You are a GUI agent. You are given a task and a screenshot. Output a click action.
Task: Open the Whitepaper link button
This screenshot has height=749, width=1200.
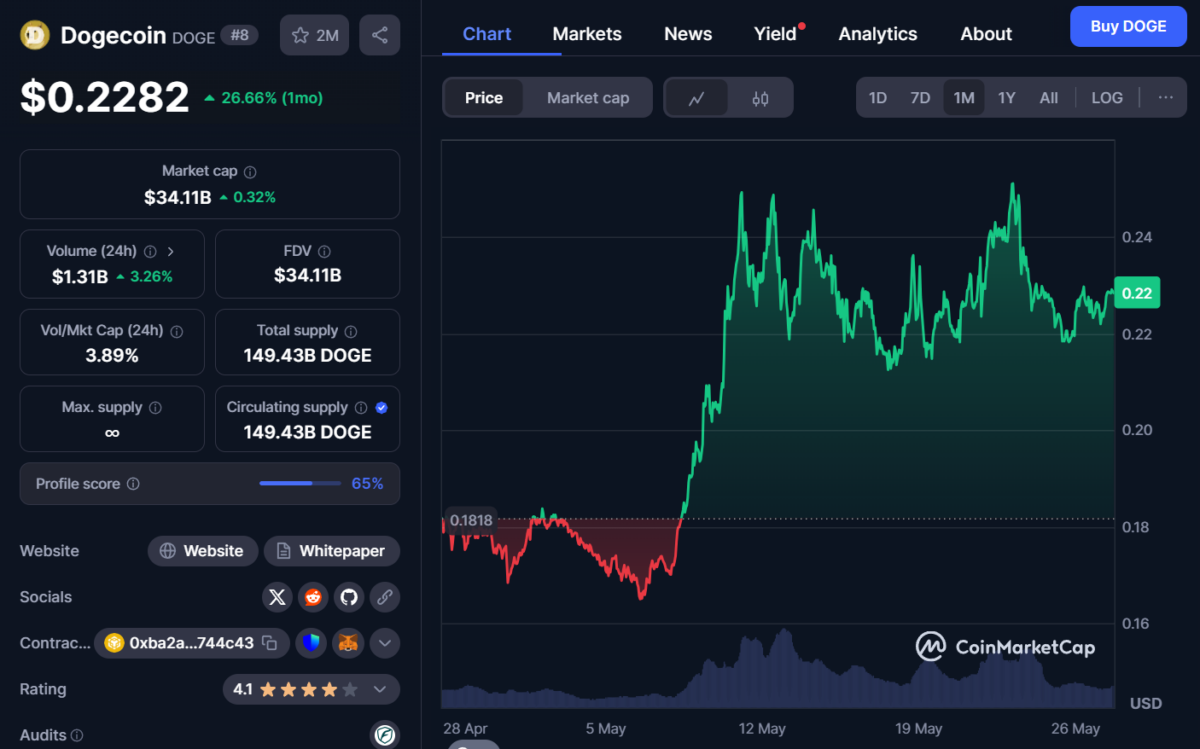[x=332, y=551]
